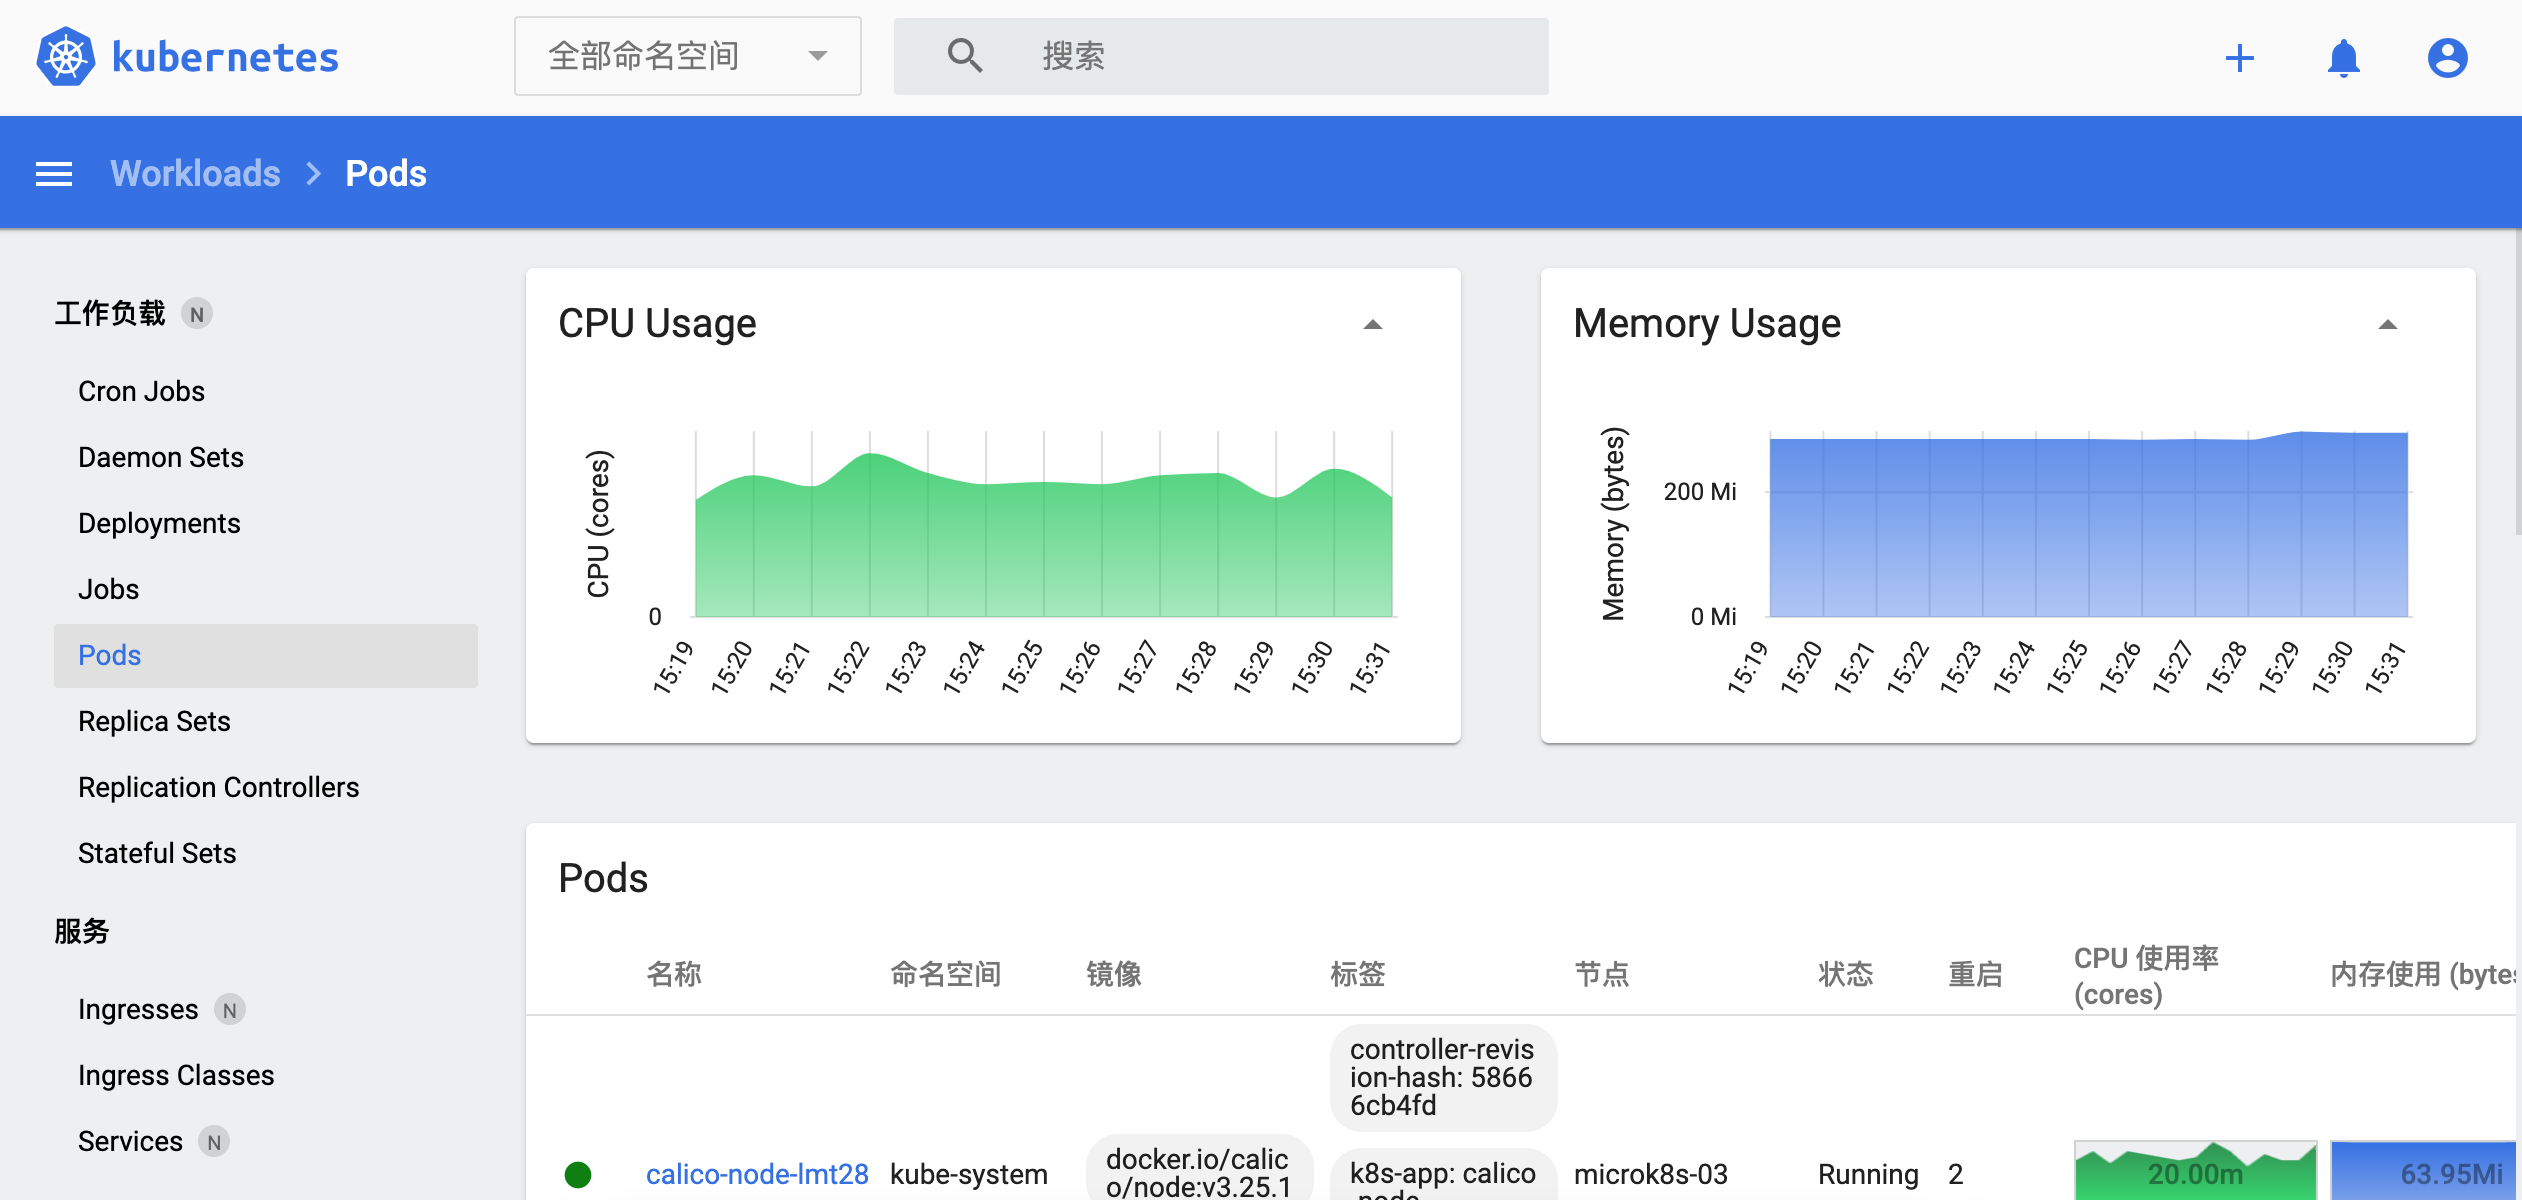
Task: Open Replica Sets in sidebar
Action: point(154,721)
